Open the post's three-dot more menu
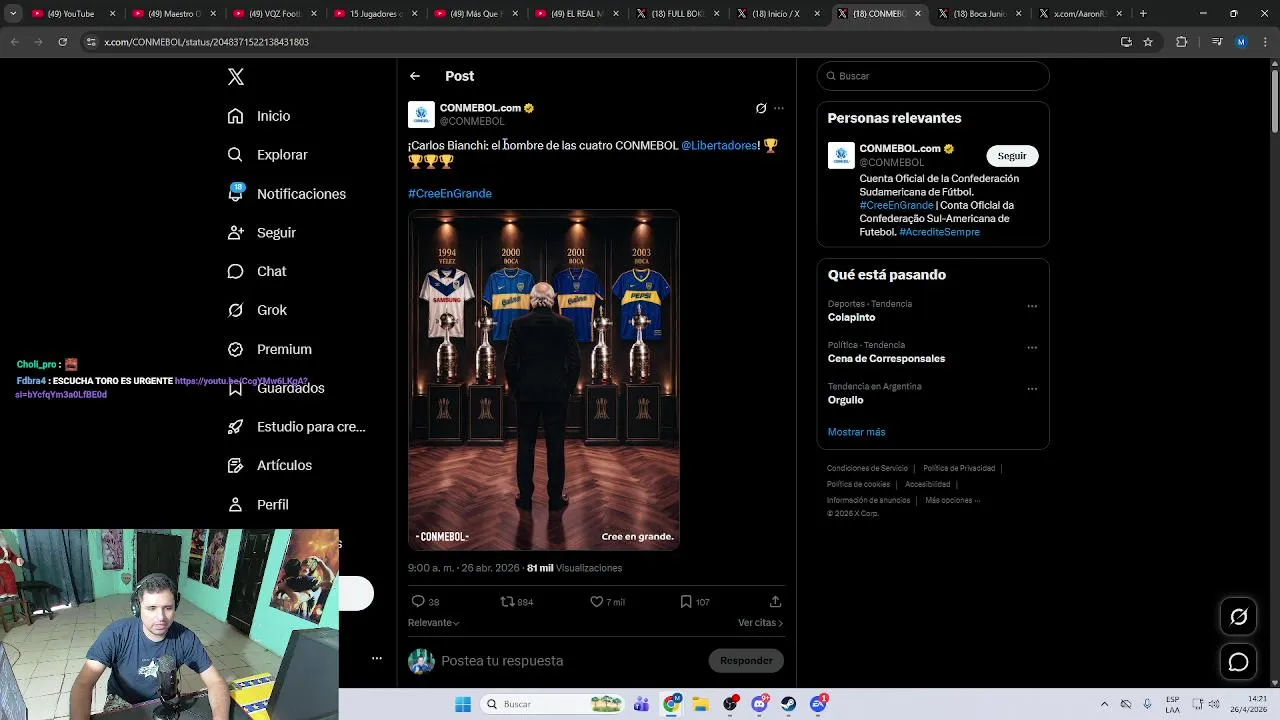This screenshot has width=1280, height=720. click(x=779, y=108)
